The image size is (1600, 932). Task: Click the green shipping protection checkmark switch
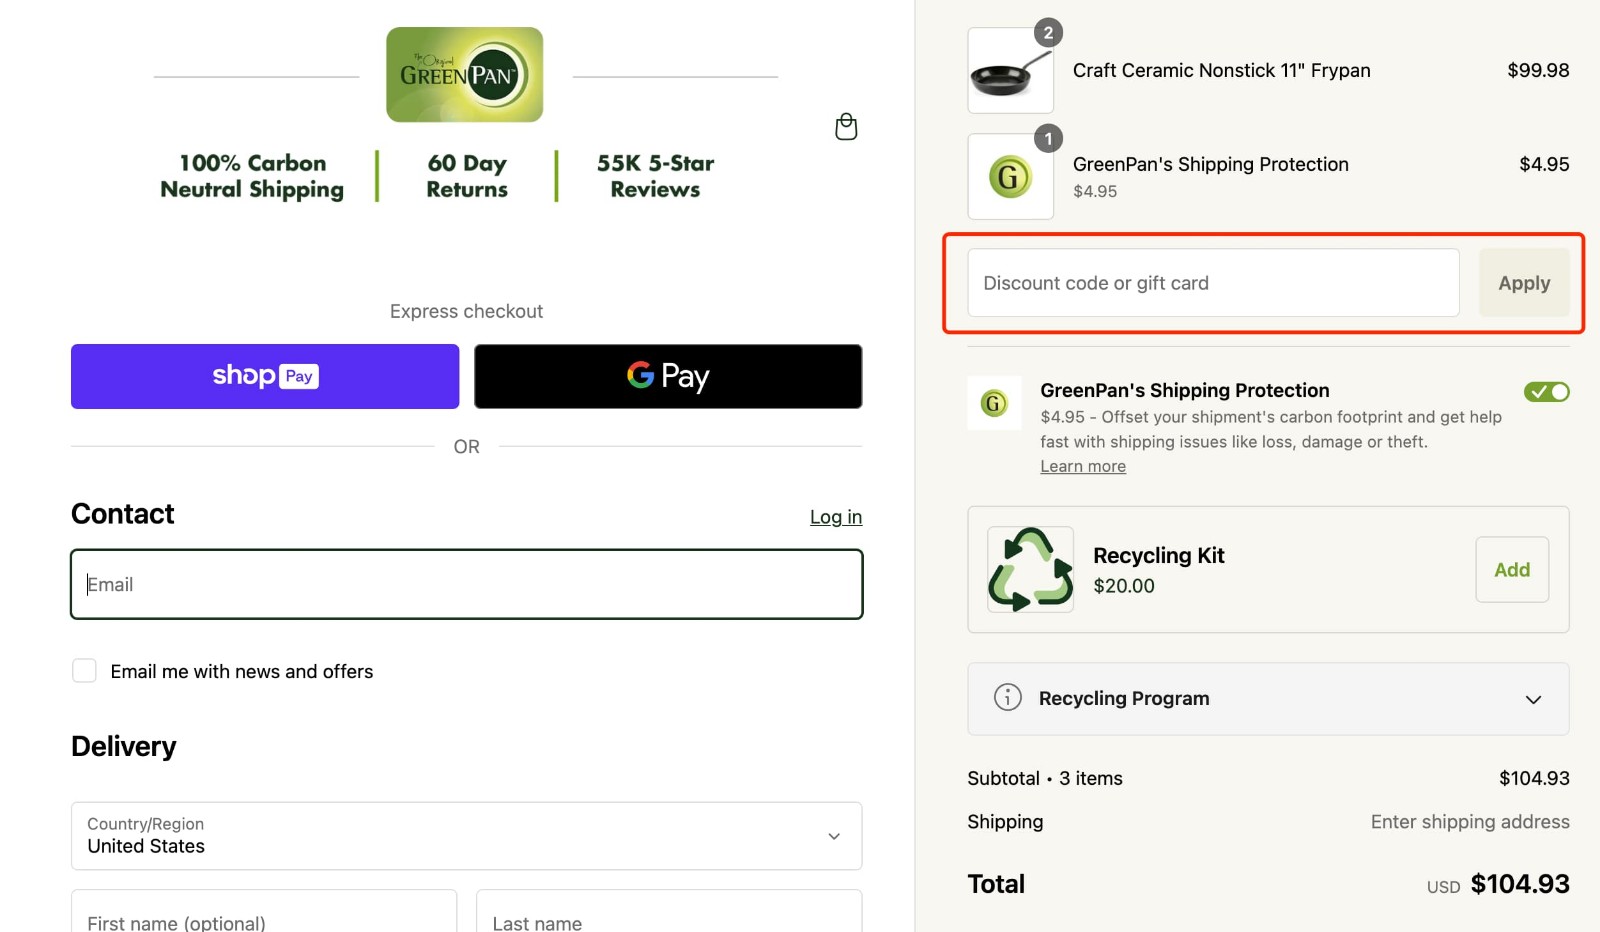point(1546,391)
